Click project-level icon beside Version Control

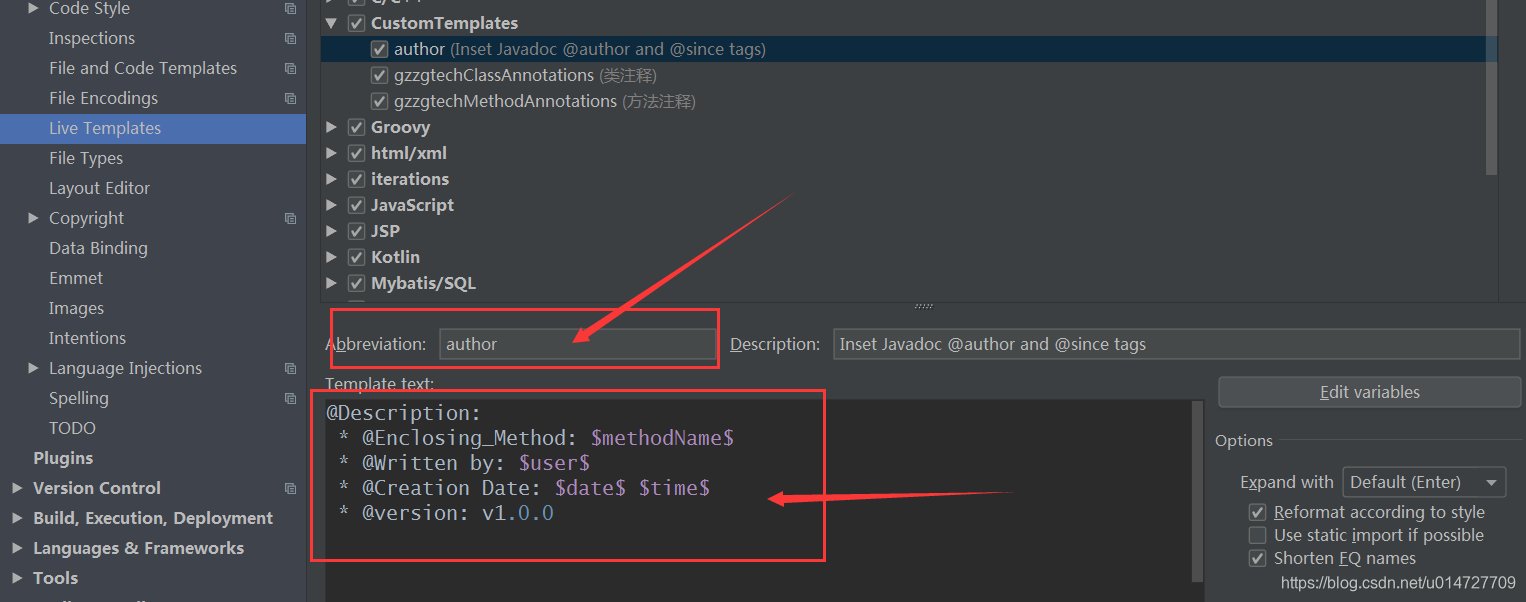290,489
